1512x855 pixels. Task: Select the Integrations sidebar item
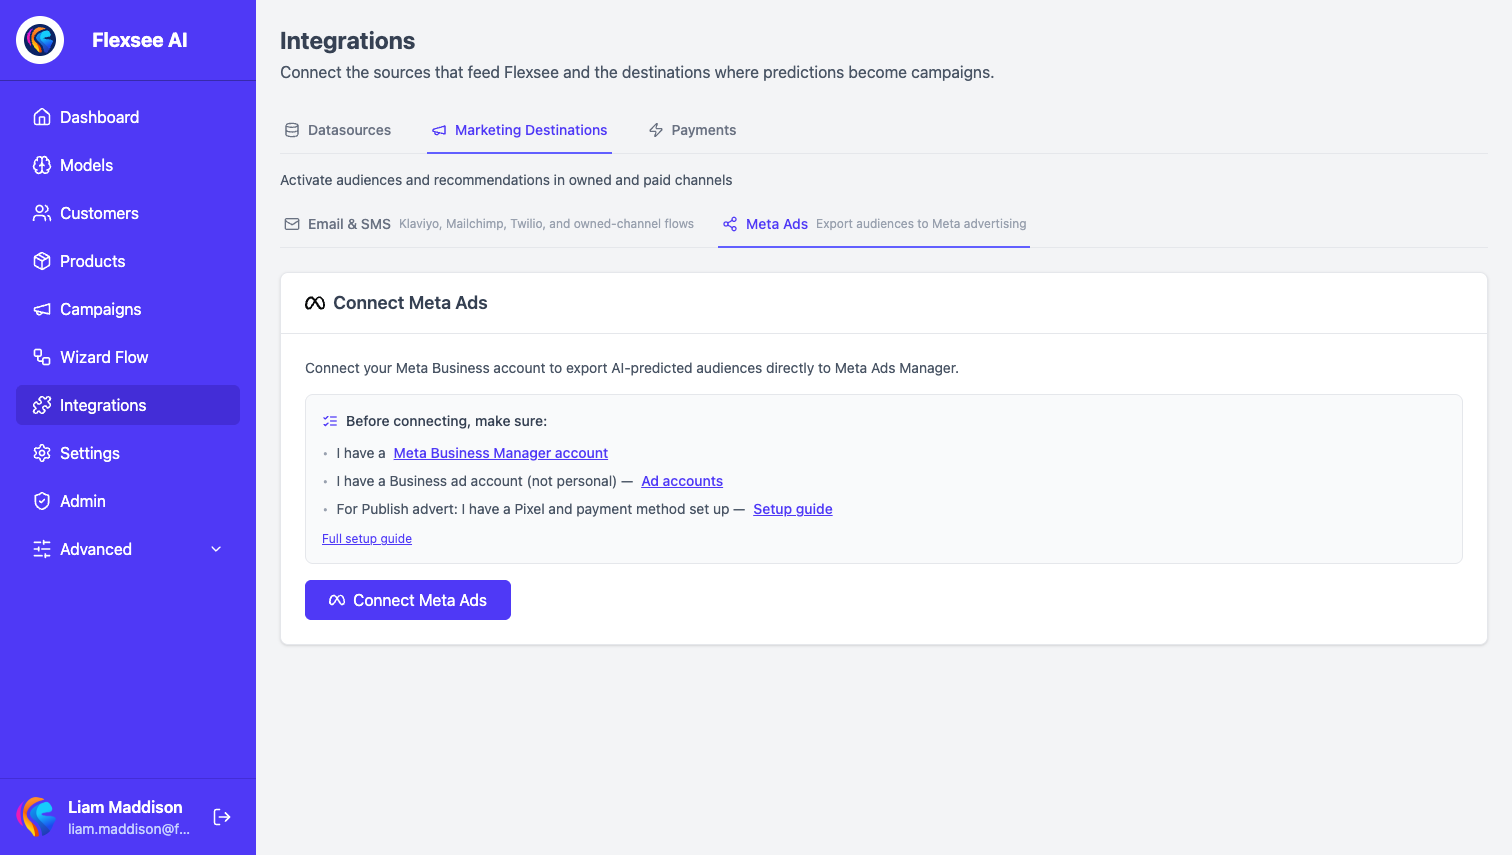(128, 405)
